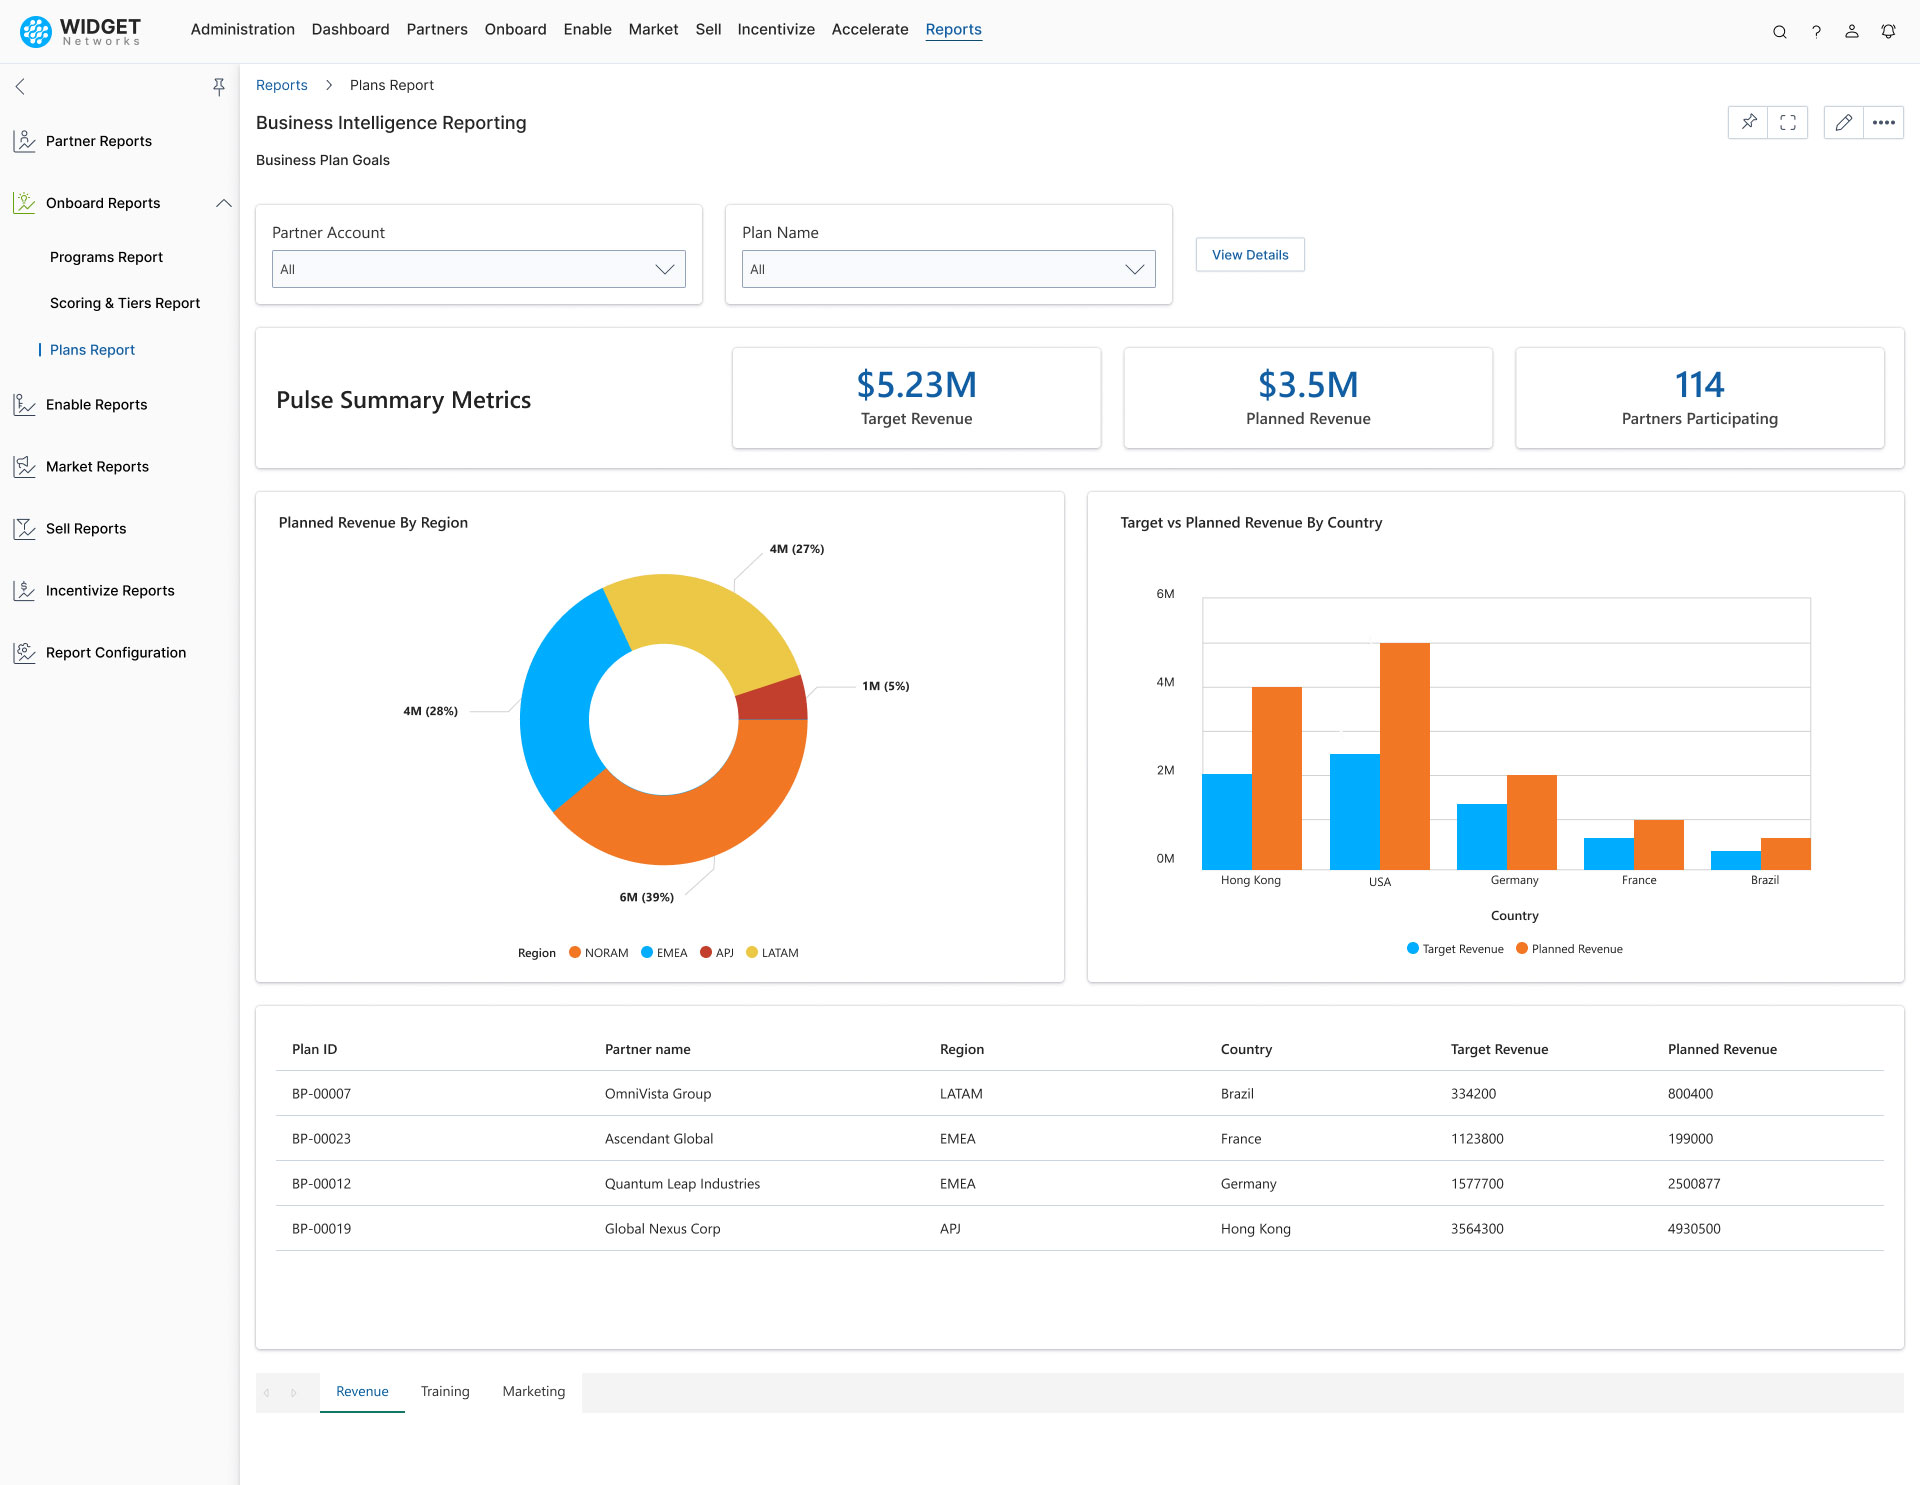The width and height of the screenshot is (1920, 1485).
Task: Open the search icon
Action: (x=1780, y=31)
